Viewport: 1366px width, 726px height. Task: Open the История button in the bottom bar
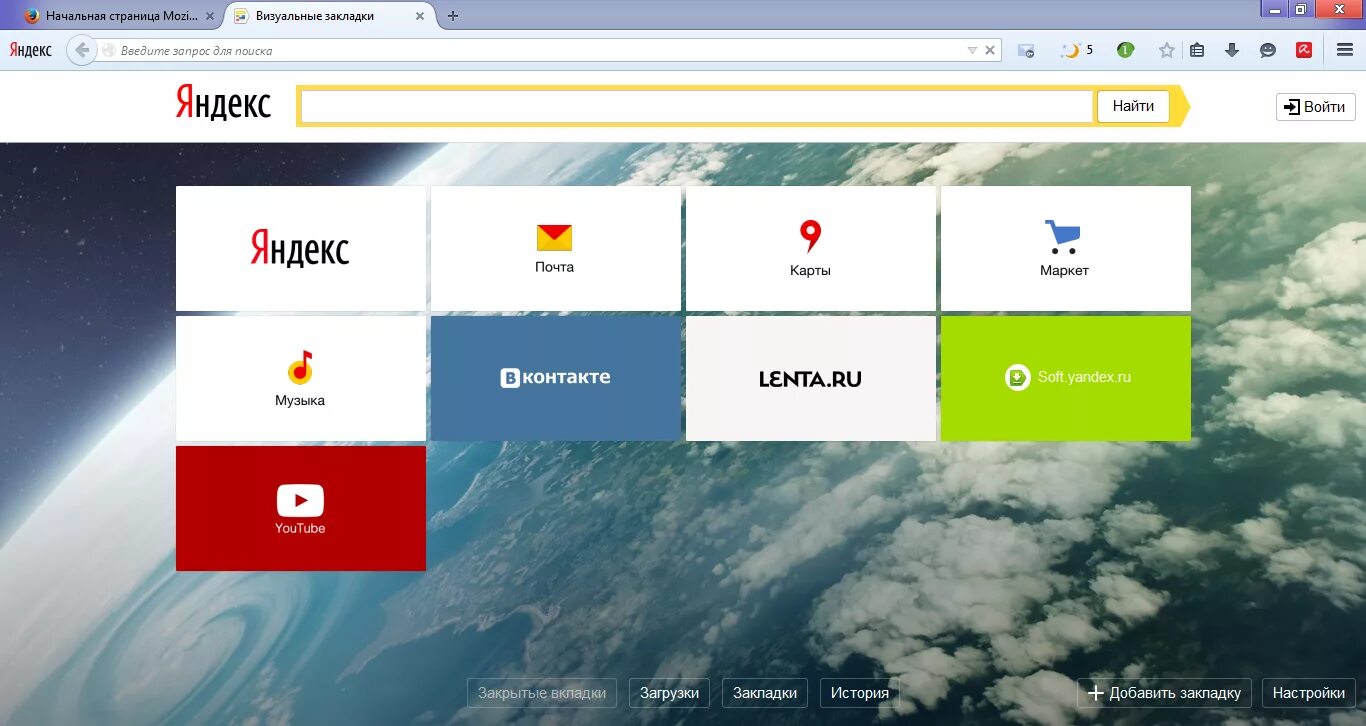[860, 693]
